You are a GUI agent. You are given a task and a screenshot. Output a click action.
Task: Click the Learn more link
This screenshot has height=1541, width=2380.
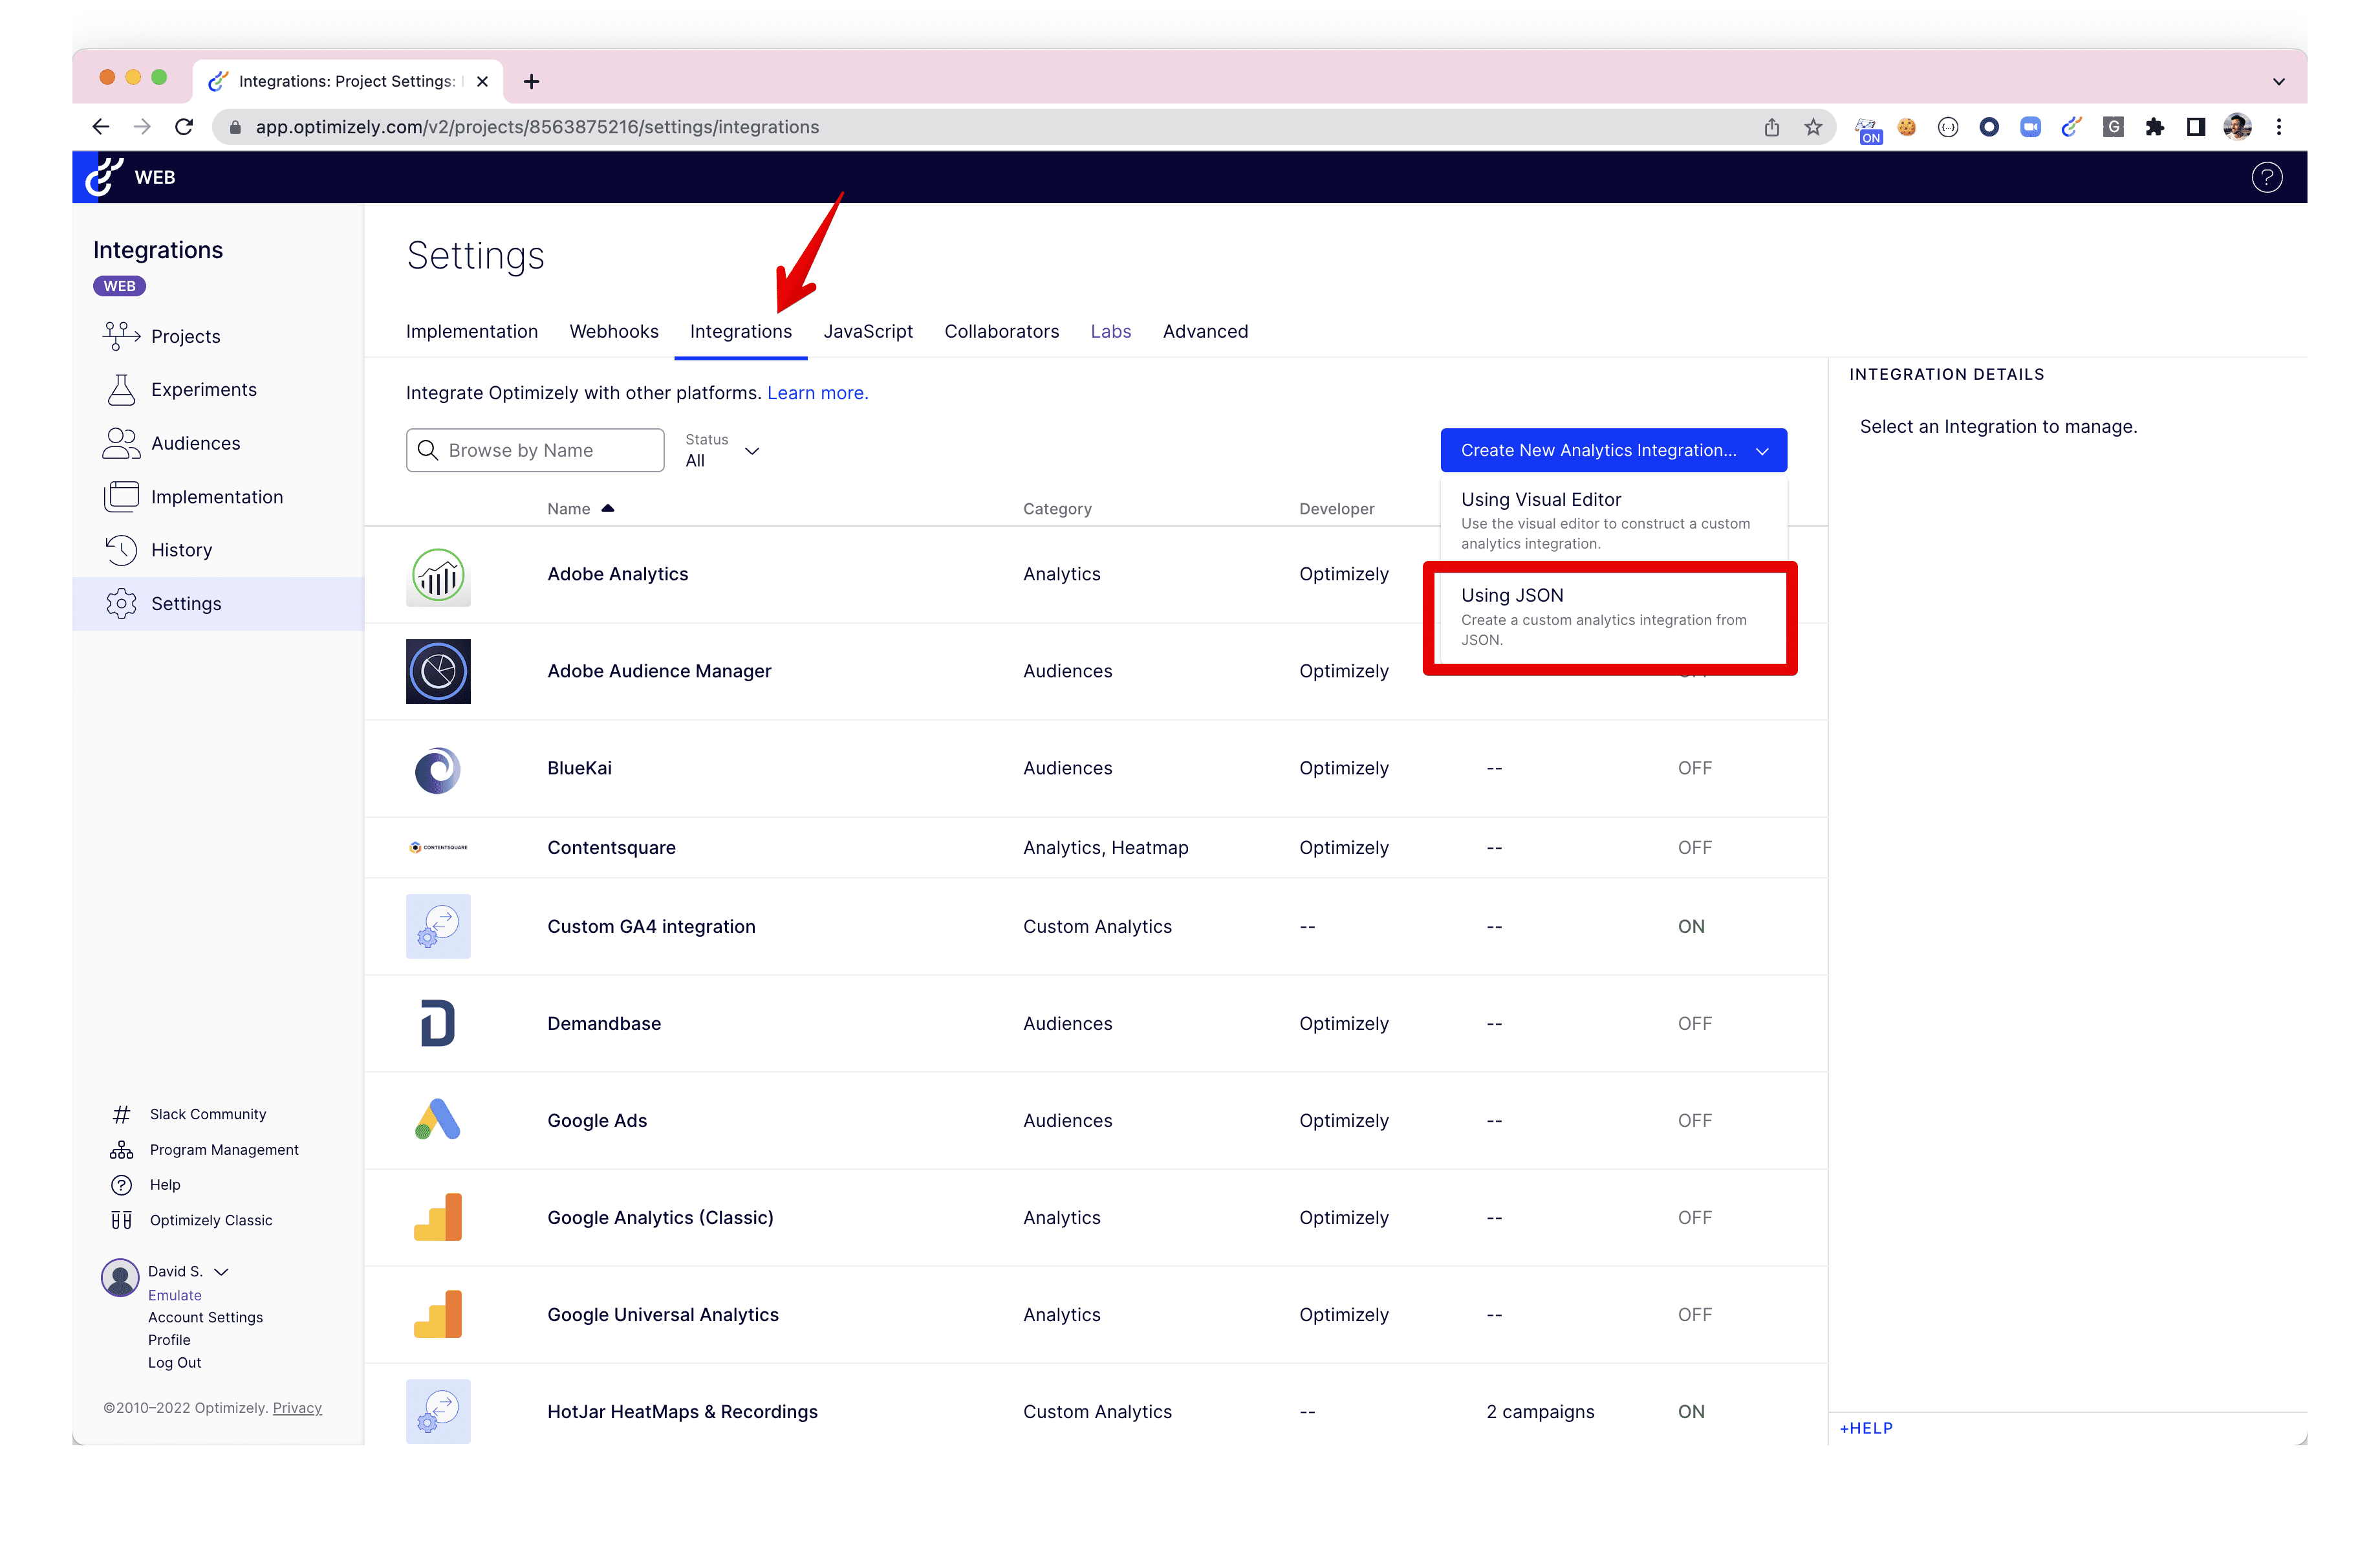click(x=817, y=392)
